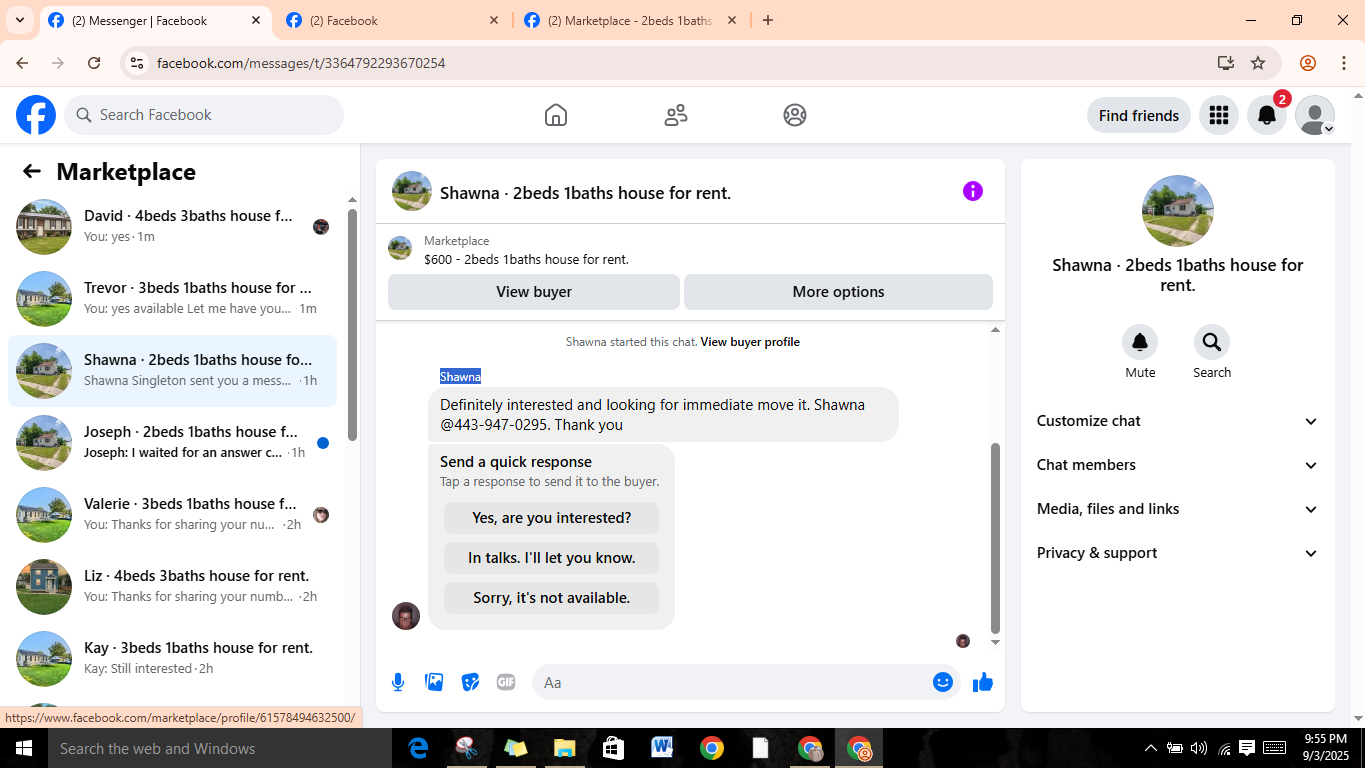Close the (2) Facebook browser tab

(494, 20)
